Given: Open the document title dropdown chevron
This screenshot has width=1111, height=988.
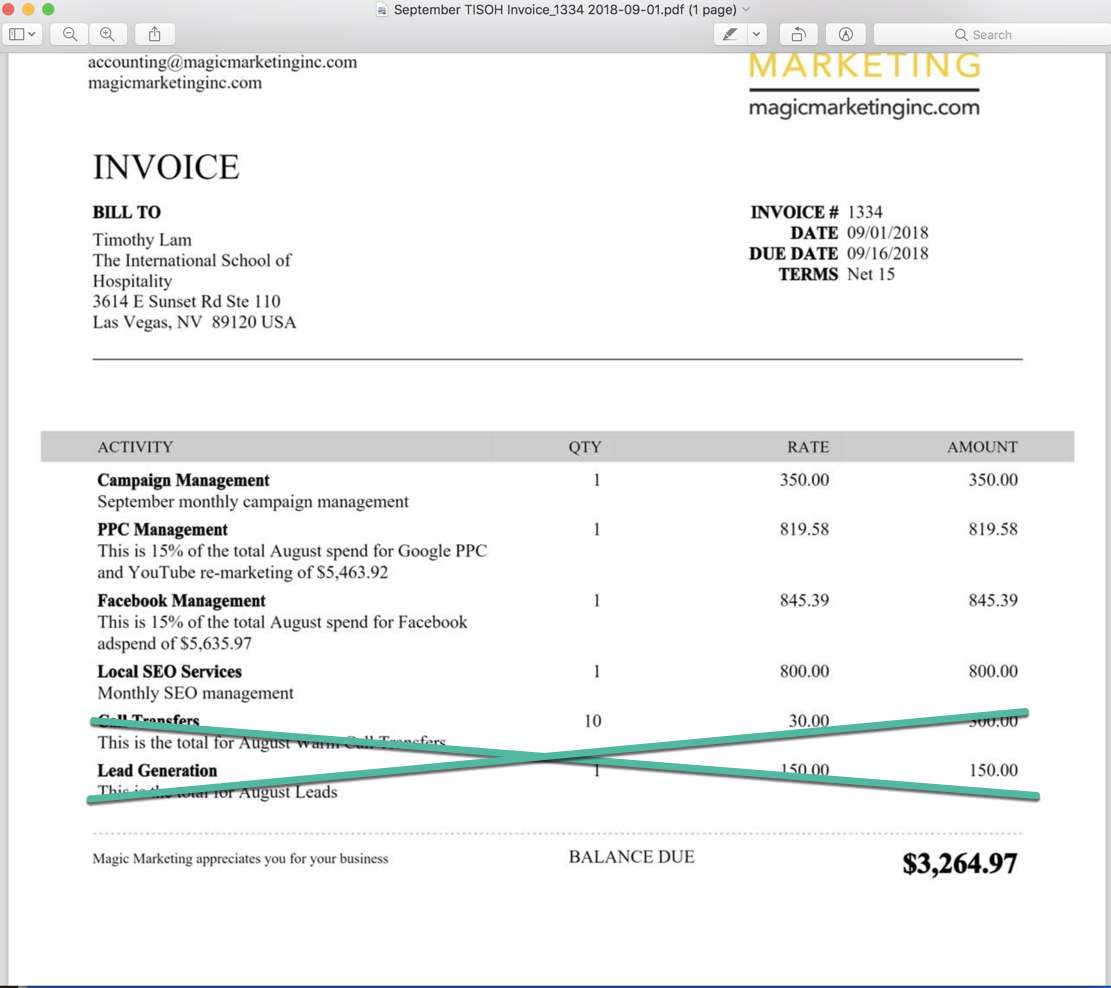Looking at the screenshot, I should 745,10.
